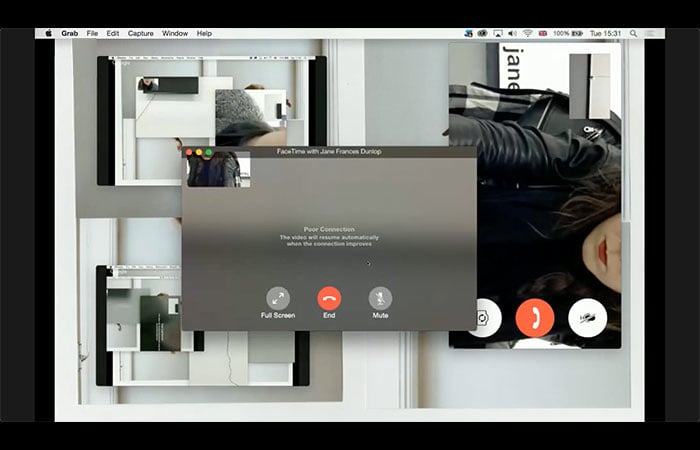
Task: Click bottom-left nested desktop screenshot
Action: (203, 325)
